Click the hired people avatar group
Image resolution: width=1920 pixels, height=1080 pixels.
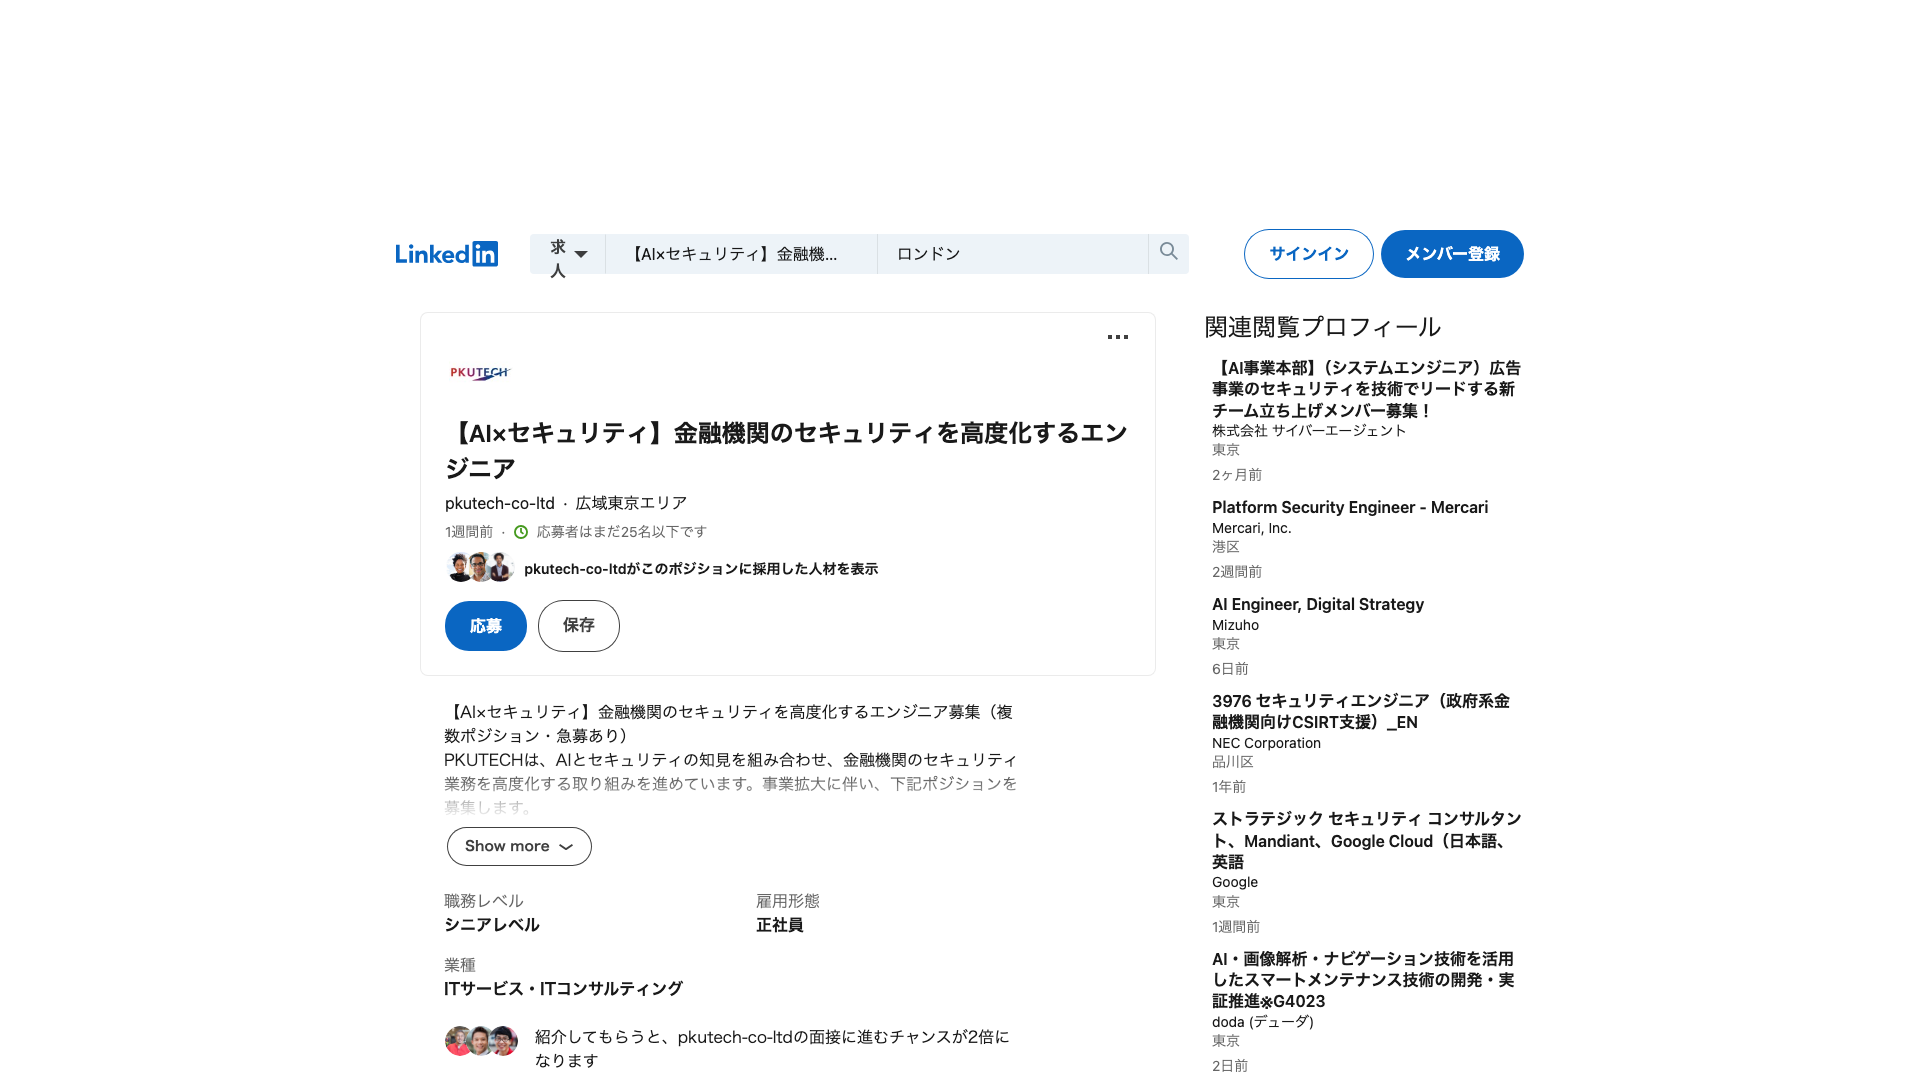pos(480,567)
